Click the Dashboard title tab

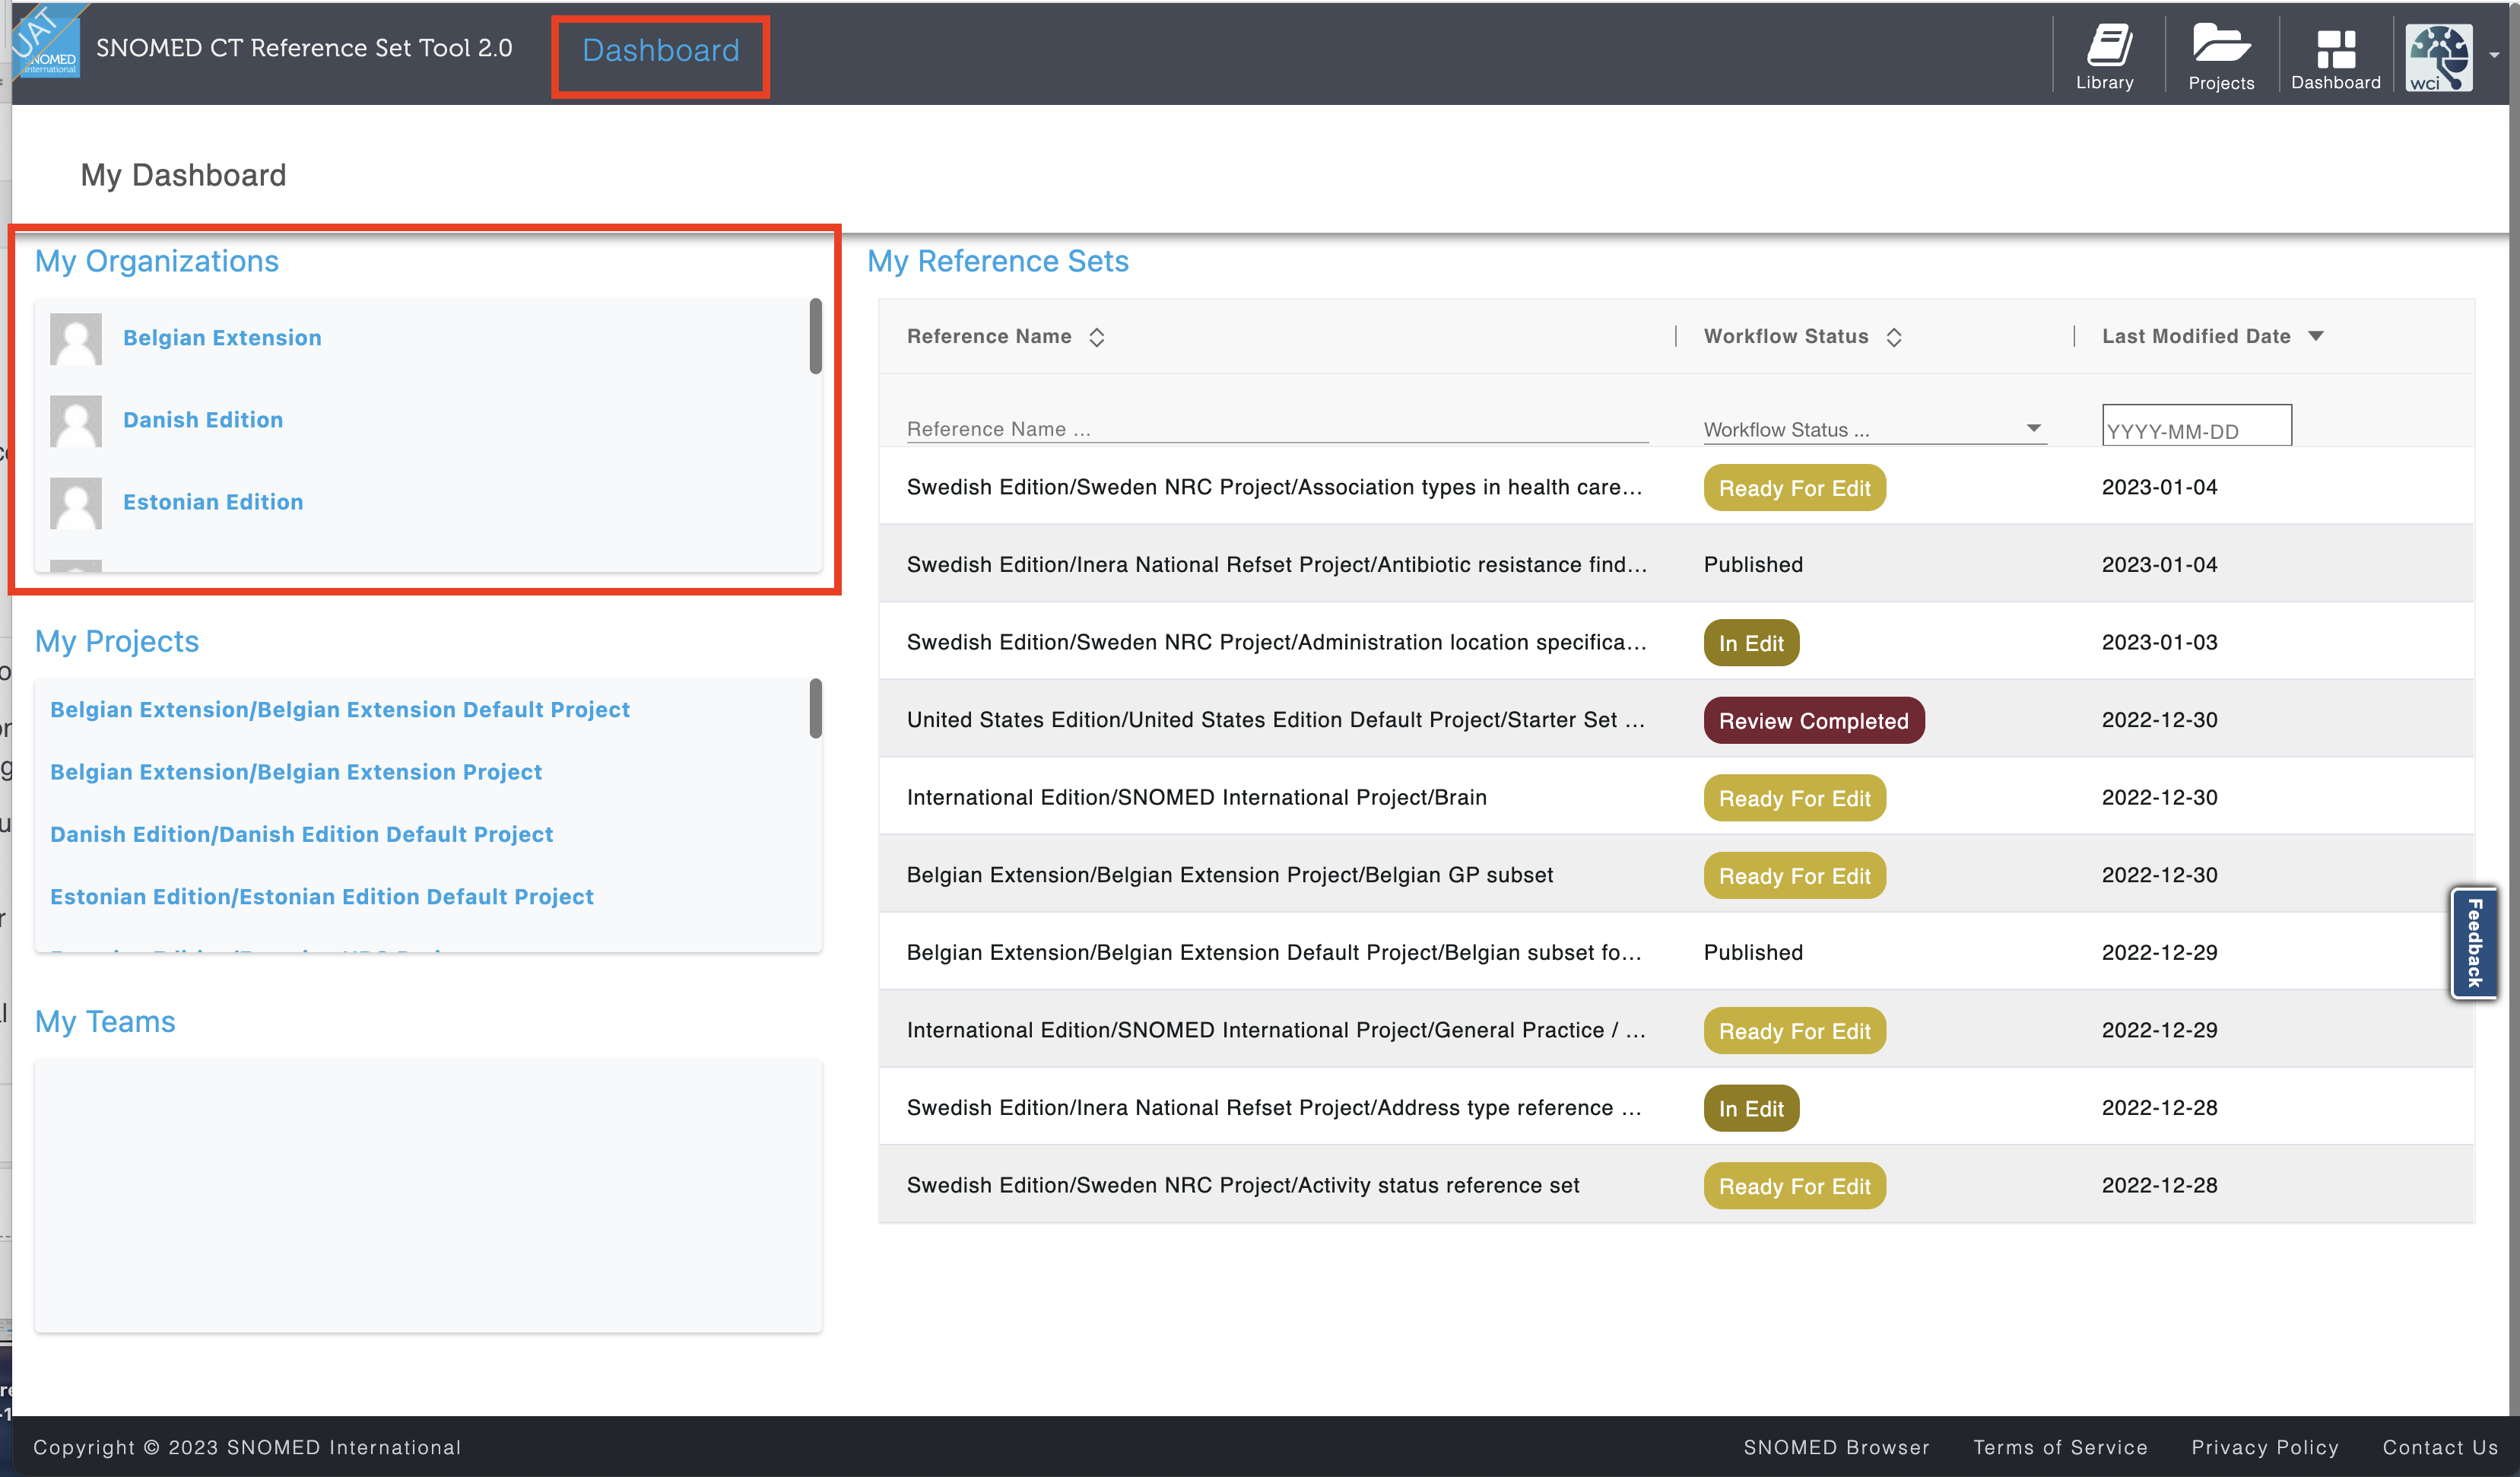(x=661, y=50)
